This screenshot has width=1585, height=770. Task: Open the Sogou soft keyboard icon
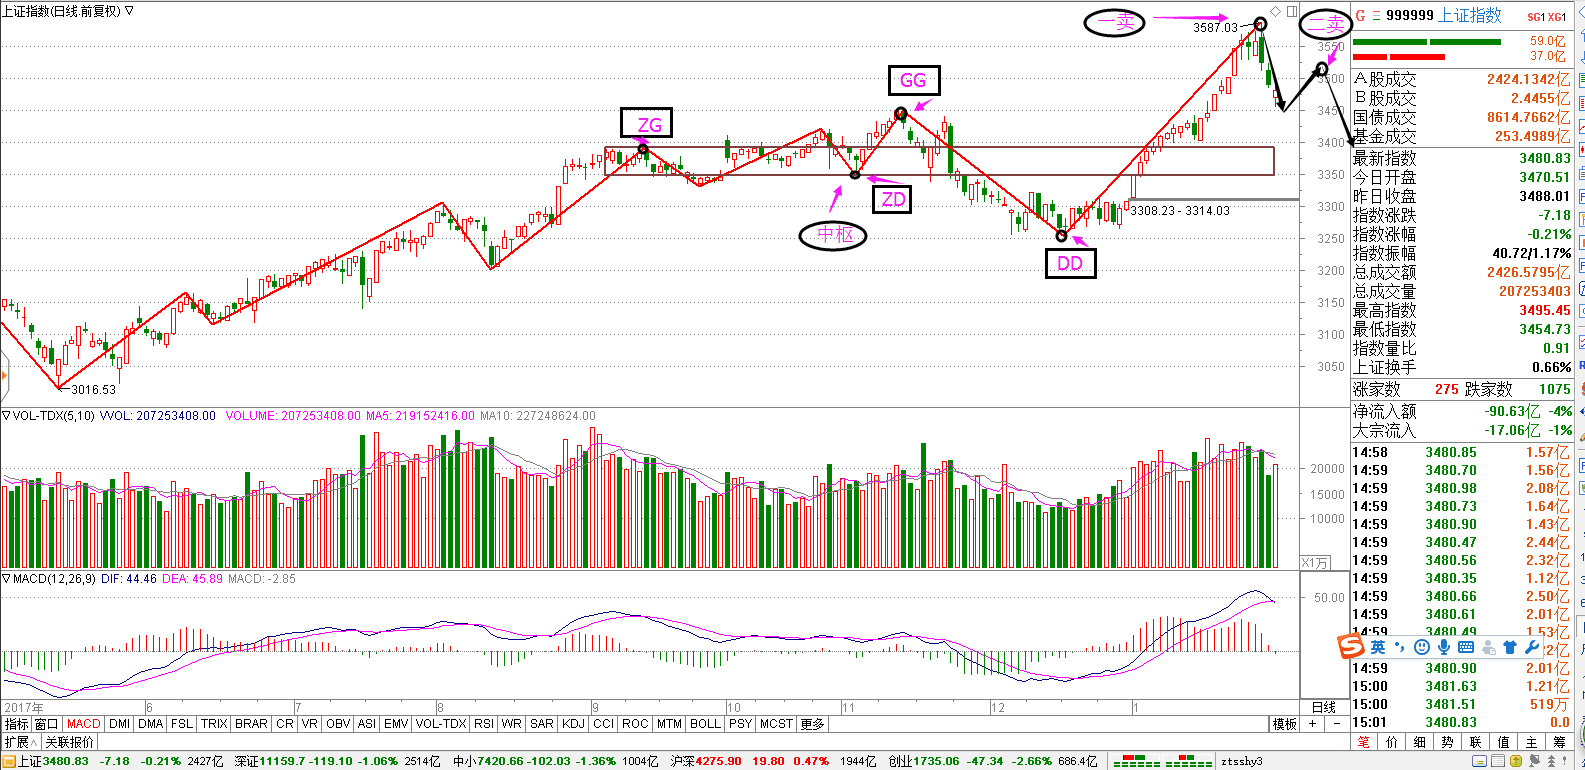click(x=1466, y=647)
